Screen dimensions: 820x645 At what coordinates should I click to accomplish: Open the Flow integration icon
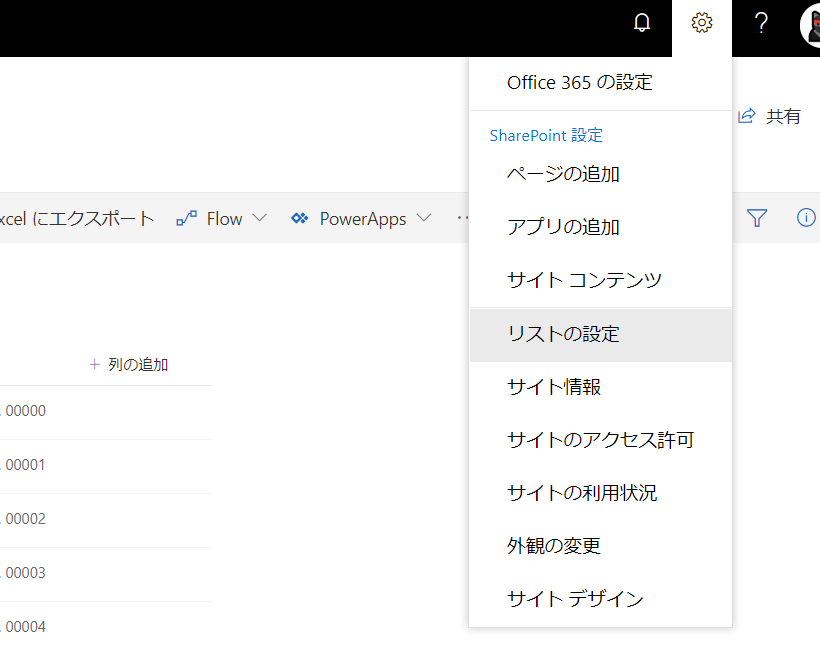(186, 218)
